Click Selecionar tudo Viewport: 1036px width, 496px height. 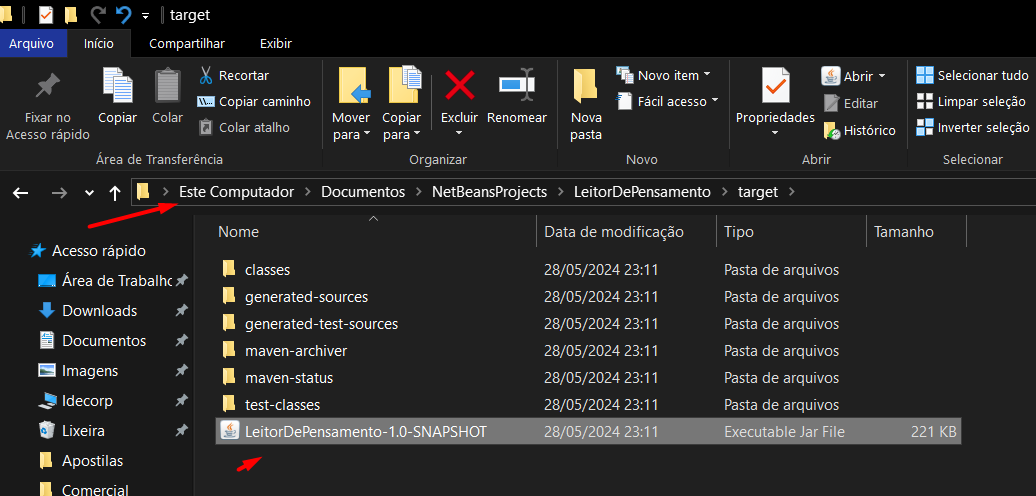pos(972,75)
